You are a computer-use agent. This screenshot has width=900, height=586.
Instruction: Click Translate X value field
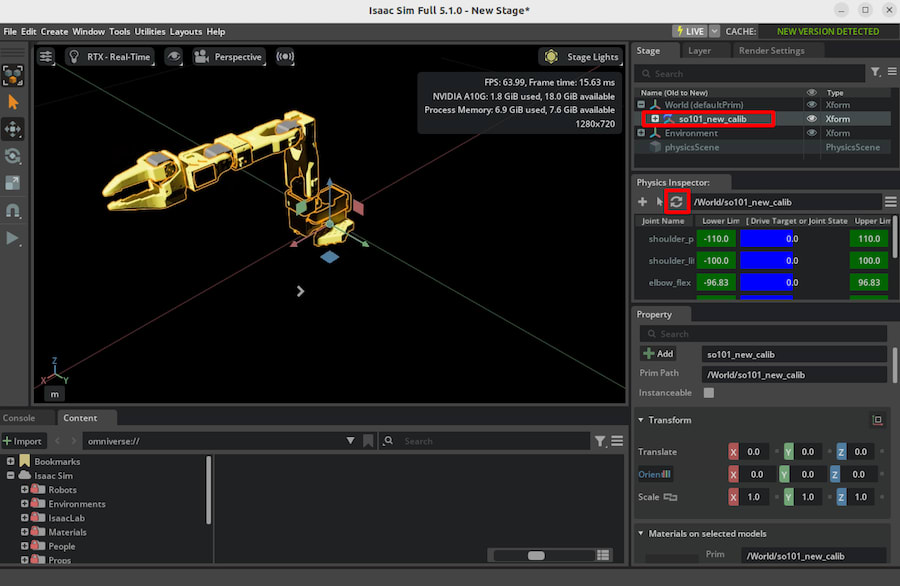click(754, 452)
